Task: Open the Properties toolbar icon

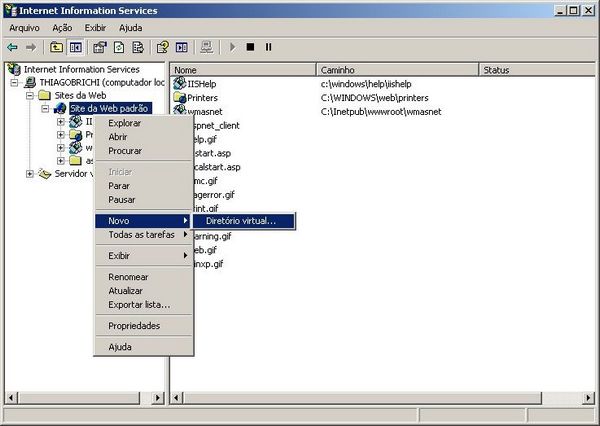Action: click(x=100, y=47)
